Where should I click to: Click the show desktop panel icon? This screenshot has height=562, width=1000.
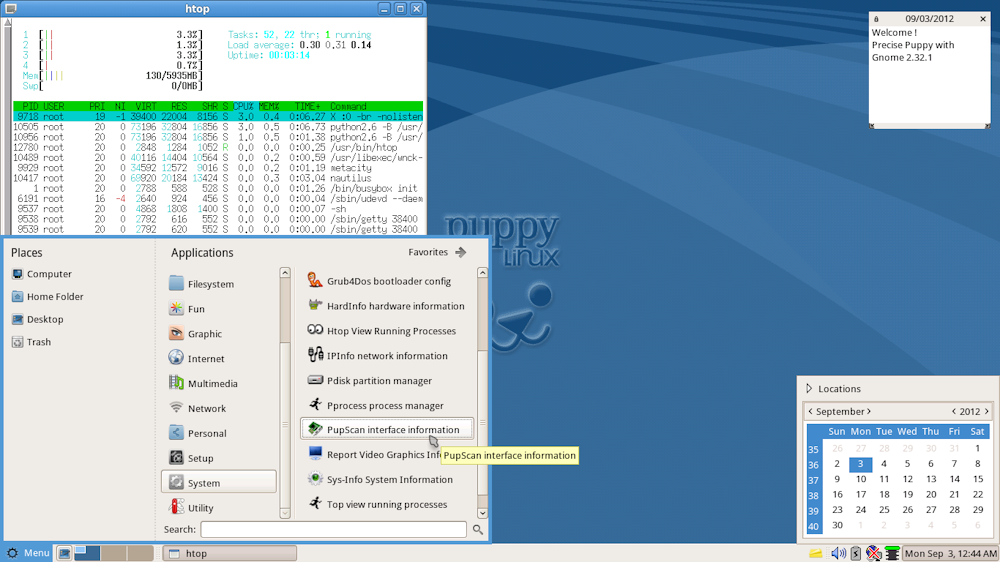click(x=64, y=553)
